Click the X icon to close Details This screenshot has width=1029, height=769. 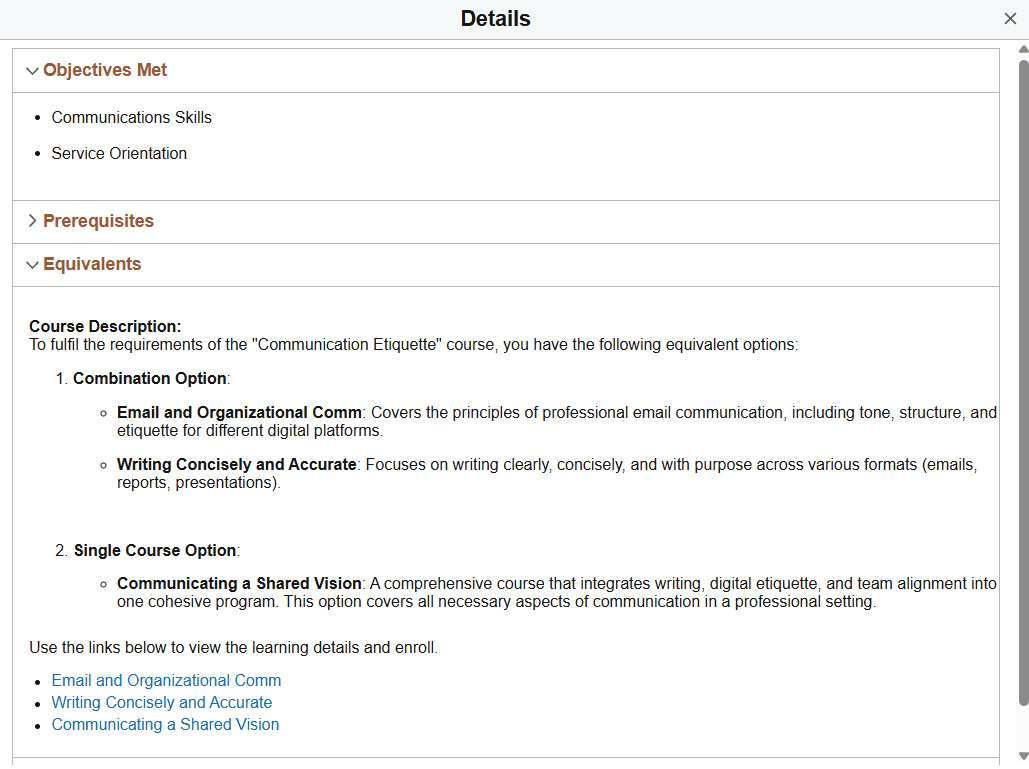pyautogui.click(x=1010, y=18)
